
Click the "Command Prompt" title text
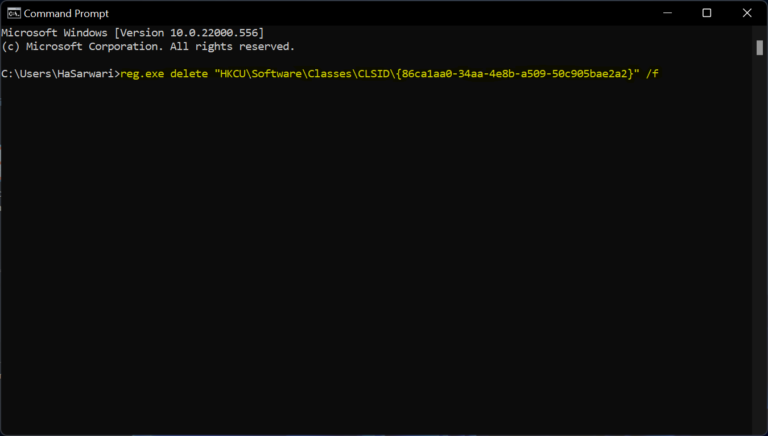click(66, 14)
